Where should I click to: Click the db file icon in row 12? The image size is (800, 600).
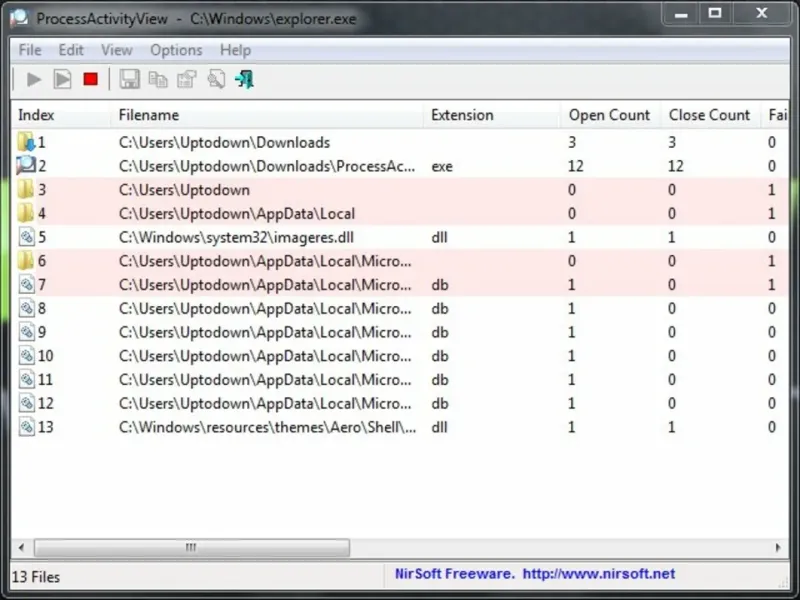click(27, 403)
